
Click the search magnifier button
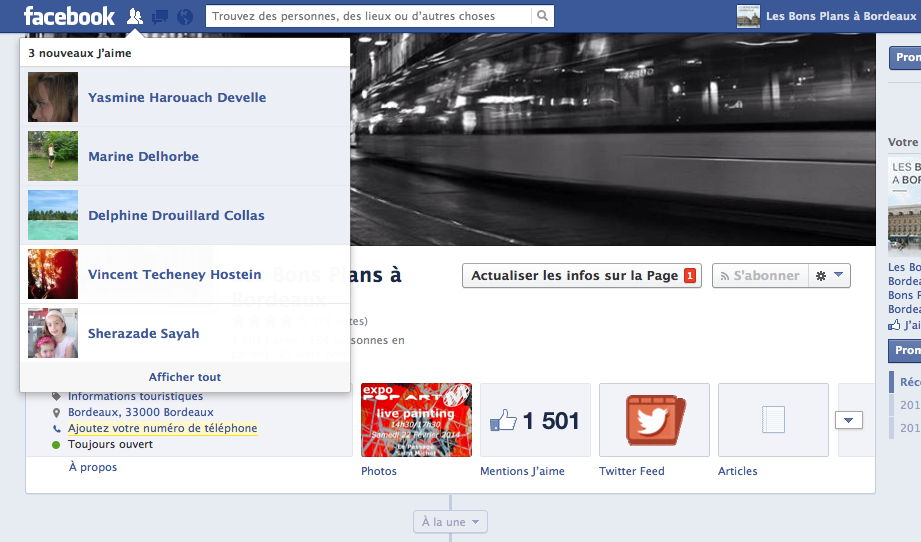[543, 16]
